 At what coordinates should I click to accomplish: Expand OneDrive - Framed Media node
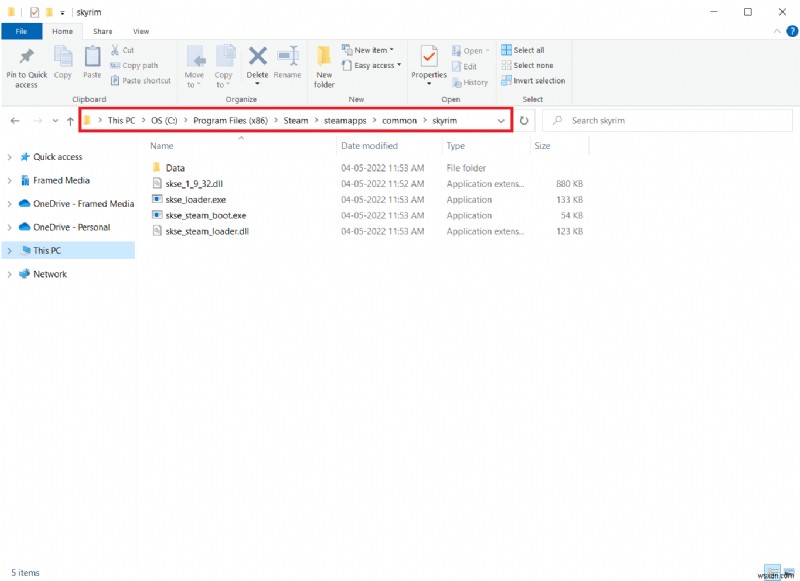tap(10, 204)
